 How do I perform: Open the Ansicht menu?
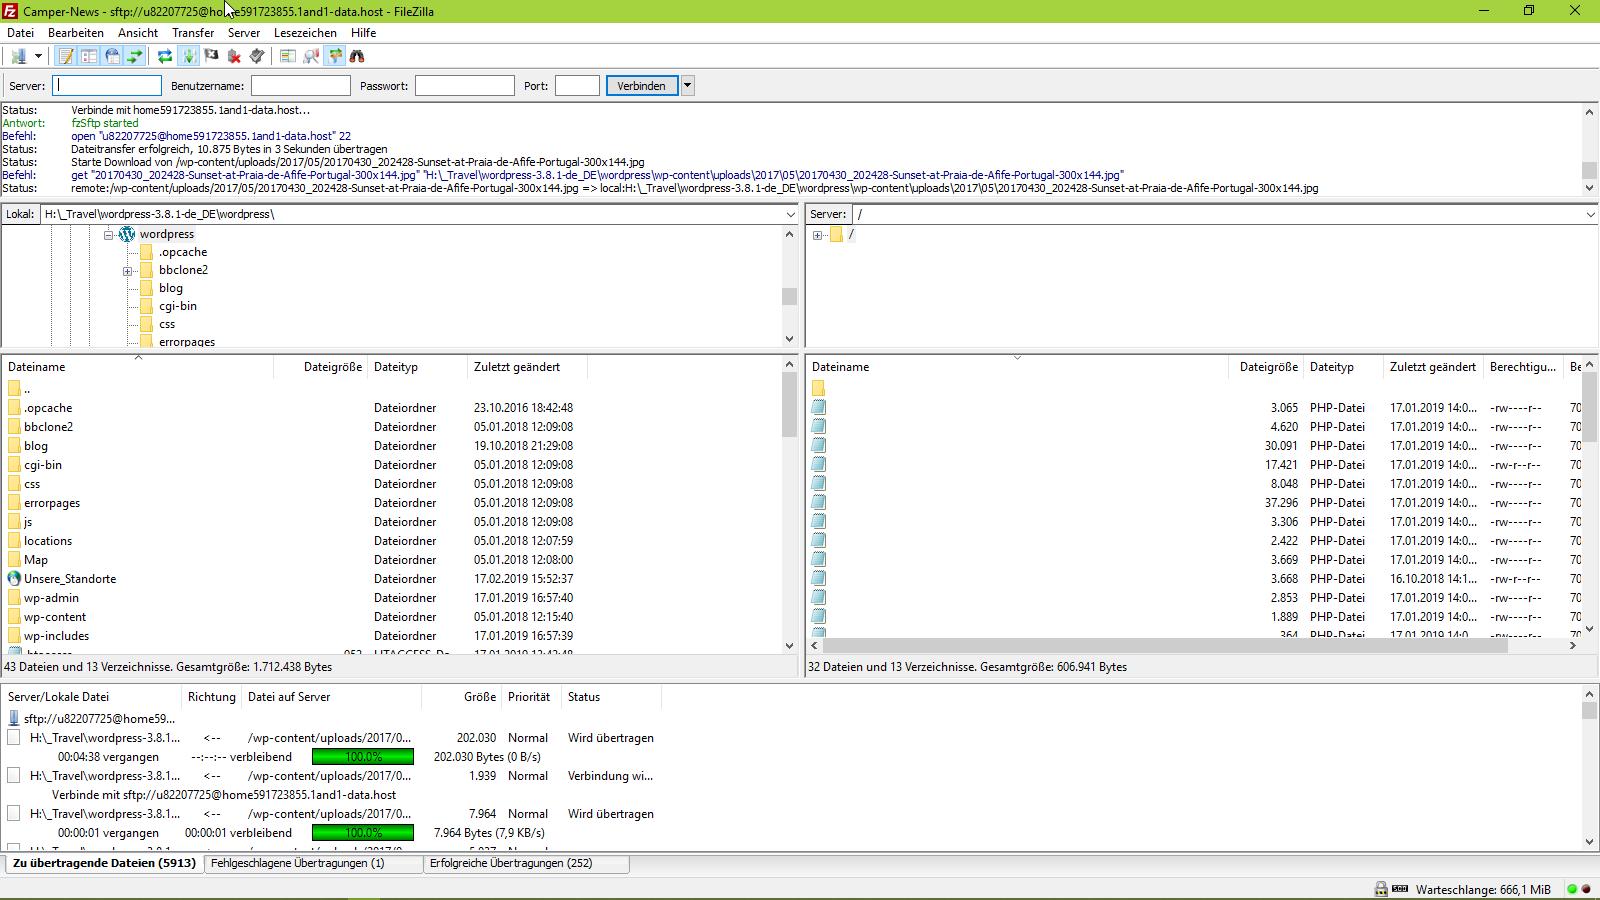(138, 33)
